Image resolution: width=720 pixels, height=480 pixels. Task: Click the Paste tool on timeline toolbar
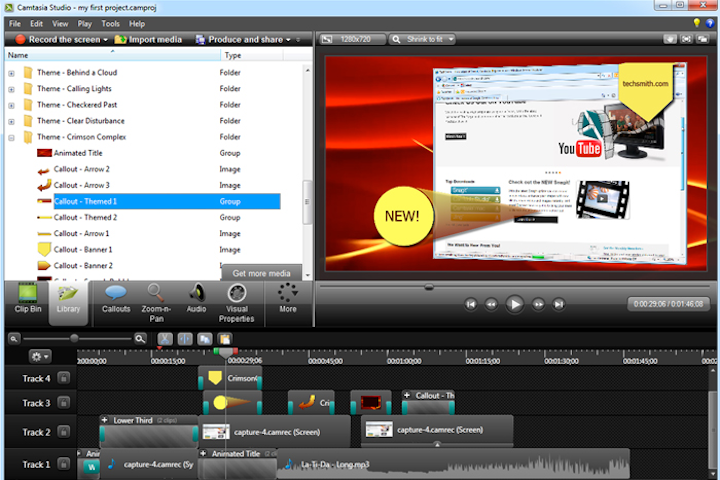(x=225, y=339)
